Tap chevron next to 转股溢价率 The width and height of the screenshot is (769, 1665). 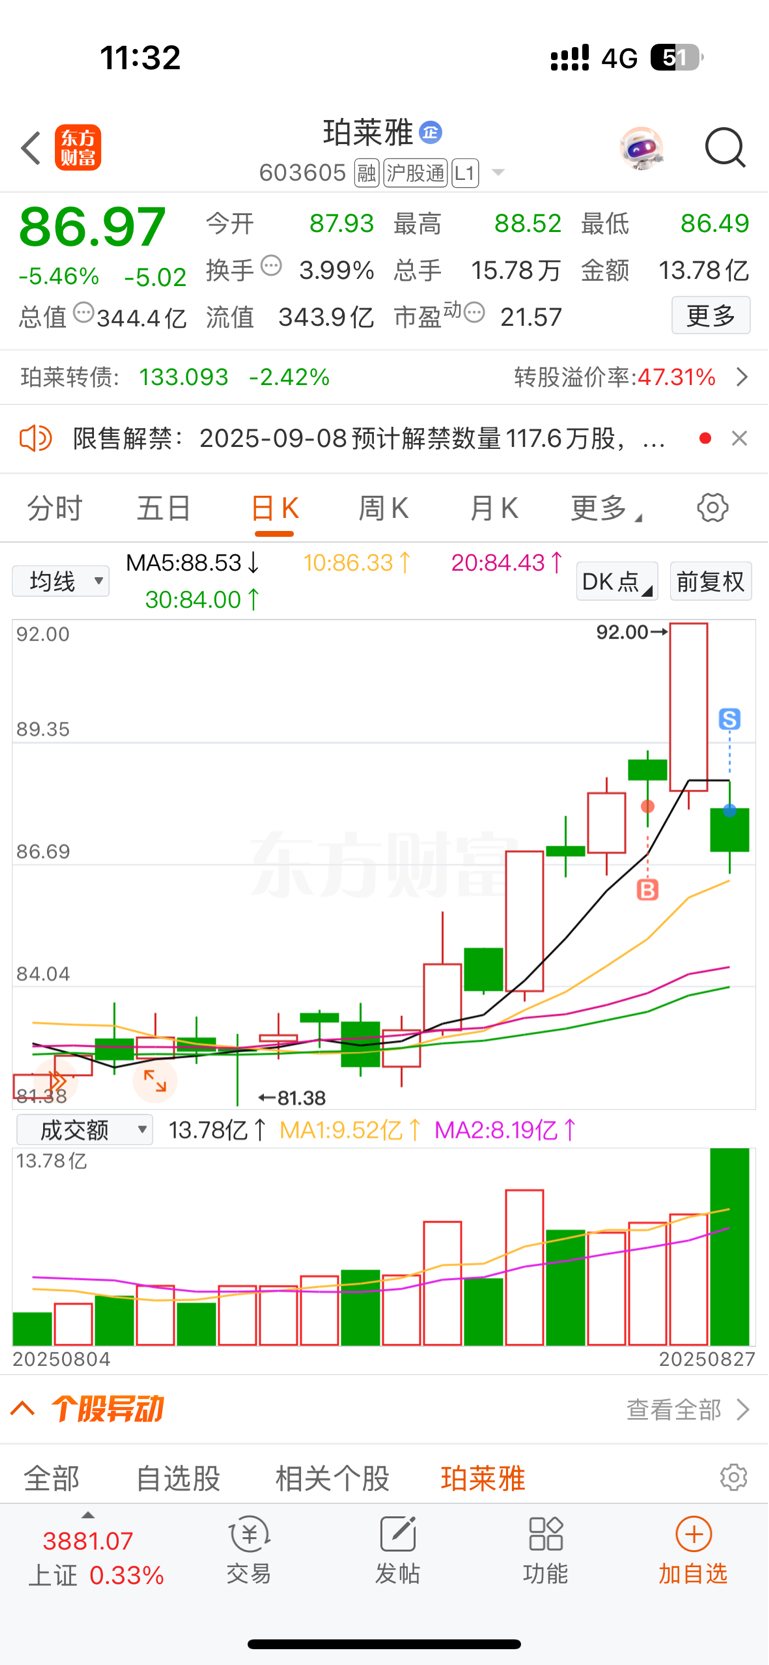[x=742, y=377]
